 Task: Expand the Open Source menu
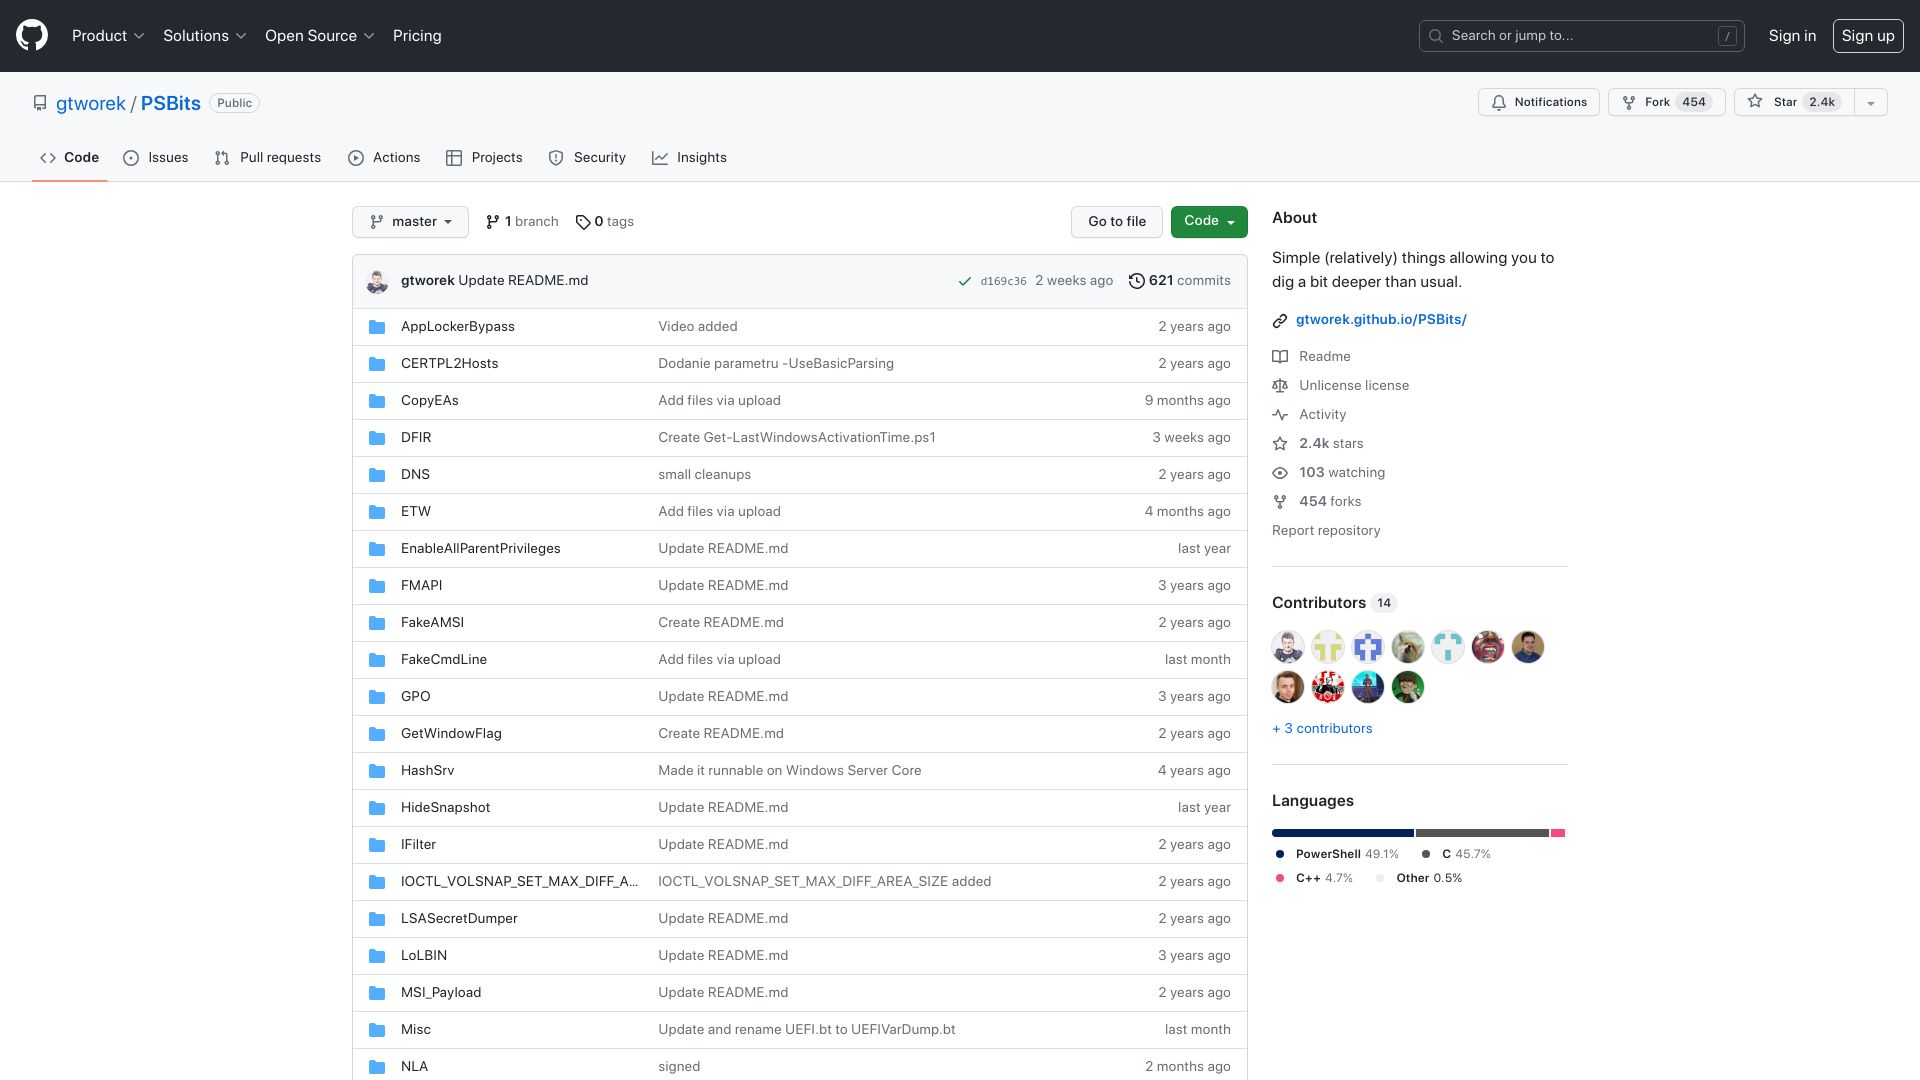(319, 36)
